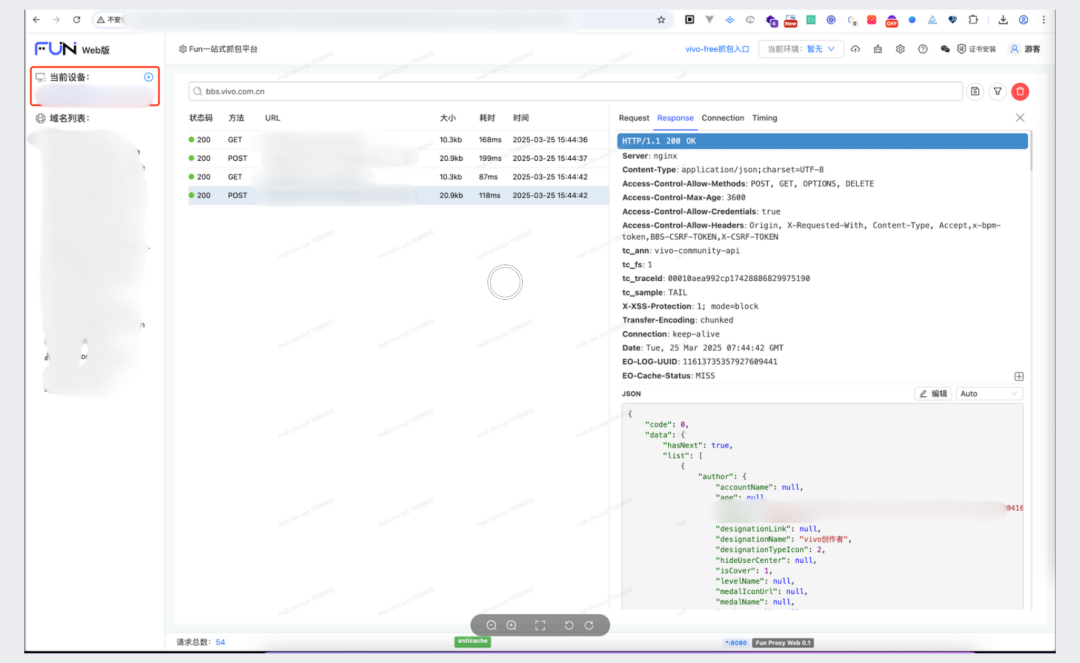Zoom in using the image viewer toolbar
The height and width of the screenshot is (663, 1080).
tap(511, 625)
